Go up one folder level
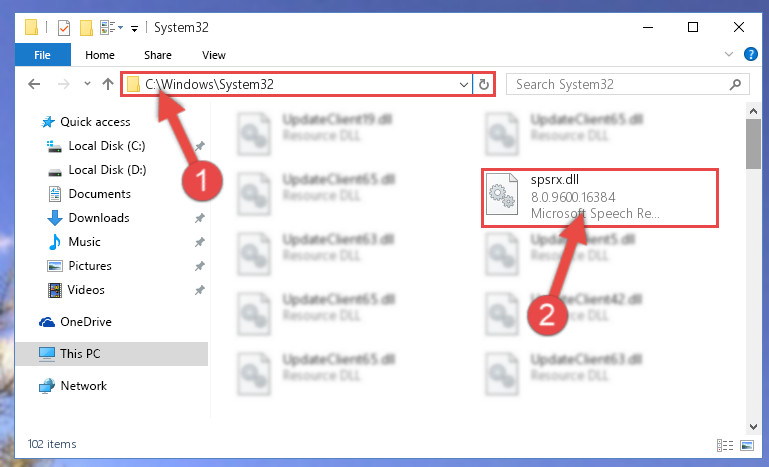Viewport: 769px width, 467px height. coord(108,84)
